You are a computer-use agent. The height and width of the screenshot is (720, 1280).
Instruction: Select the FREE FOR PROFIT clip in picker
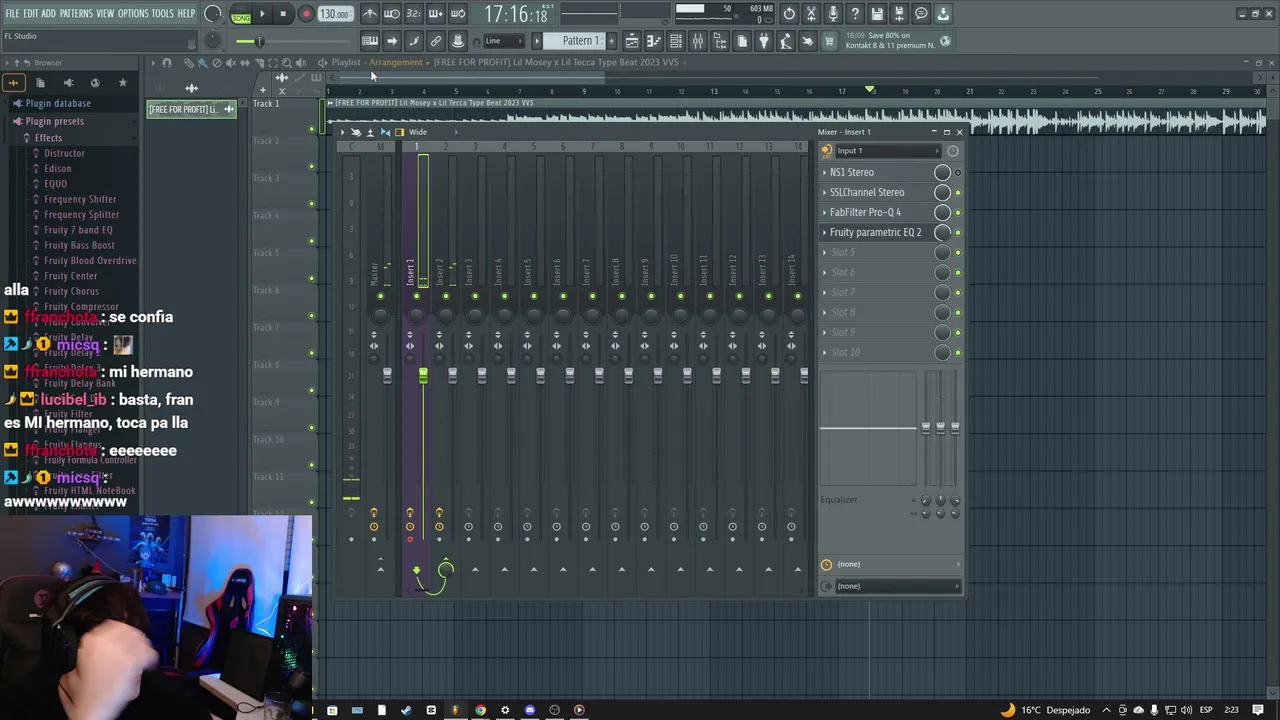(x=191, y=109)
